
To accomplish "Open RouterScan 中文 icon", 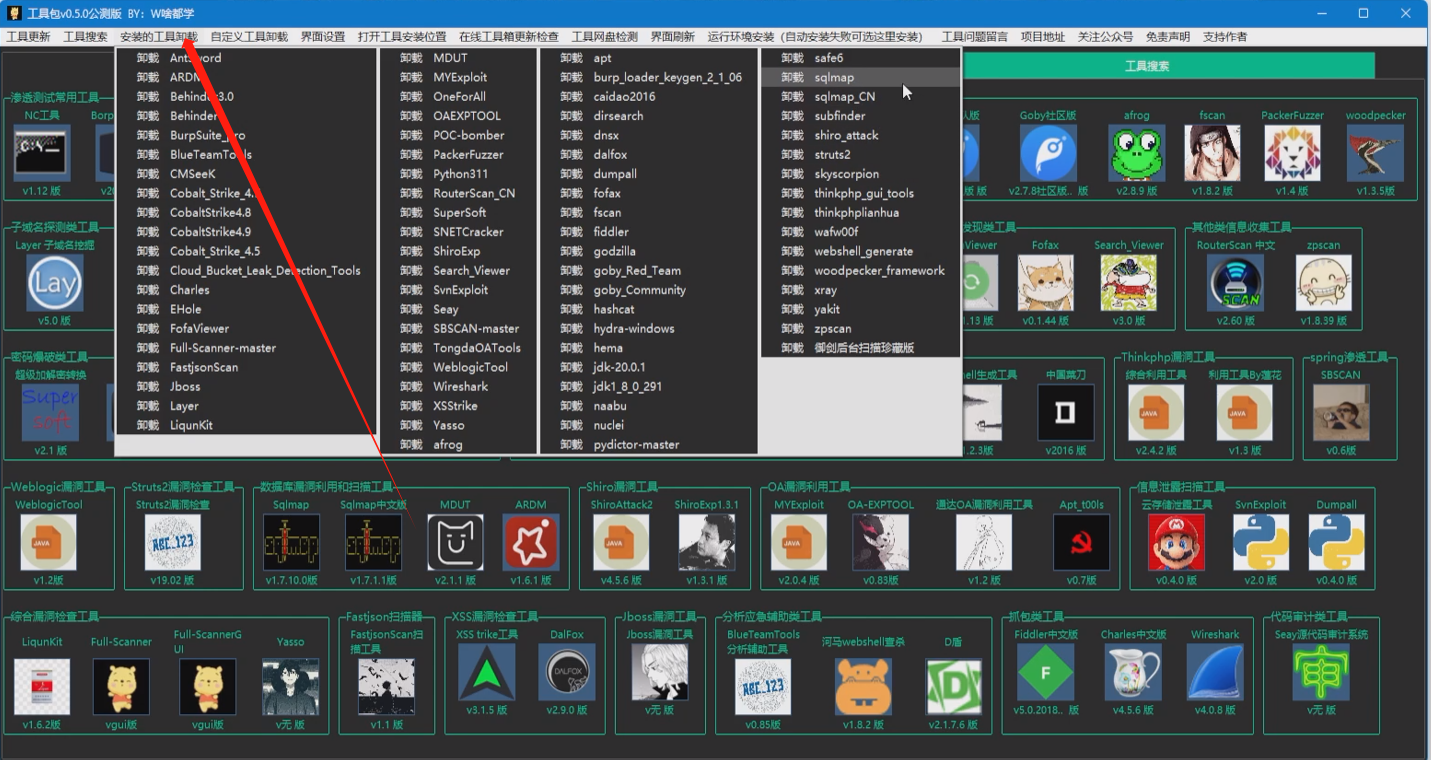I will point(1235,283).
